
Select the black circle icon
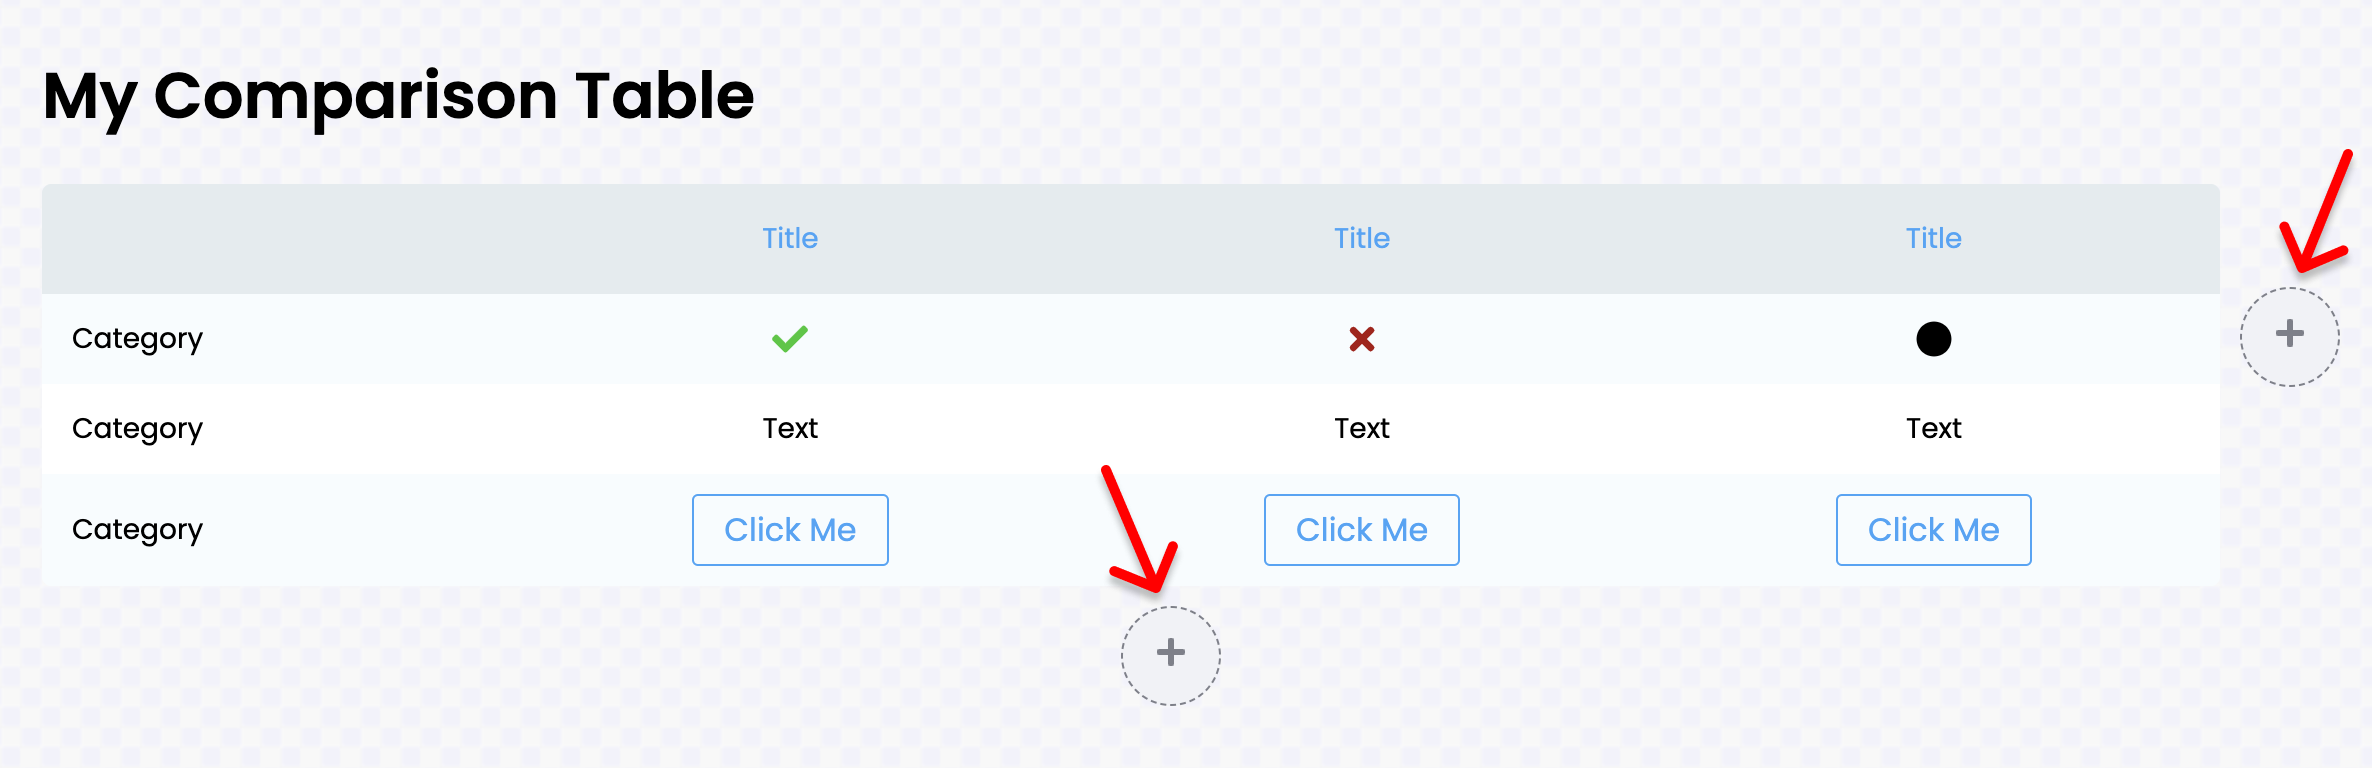[x=1933, y=339]
